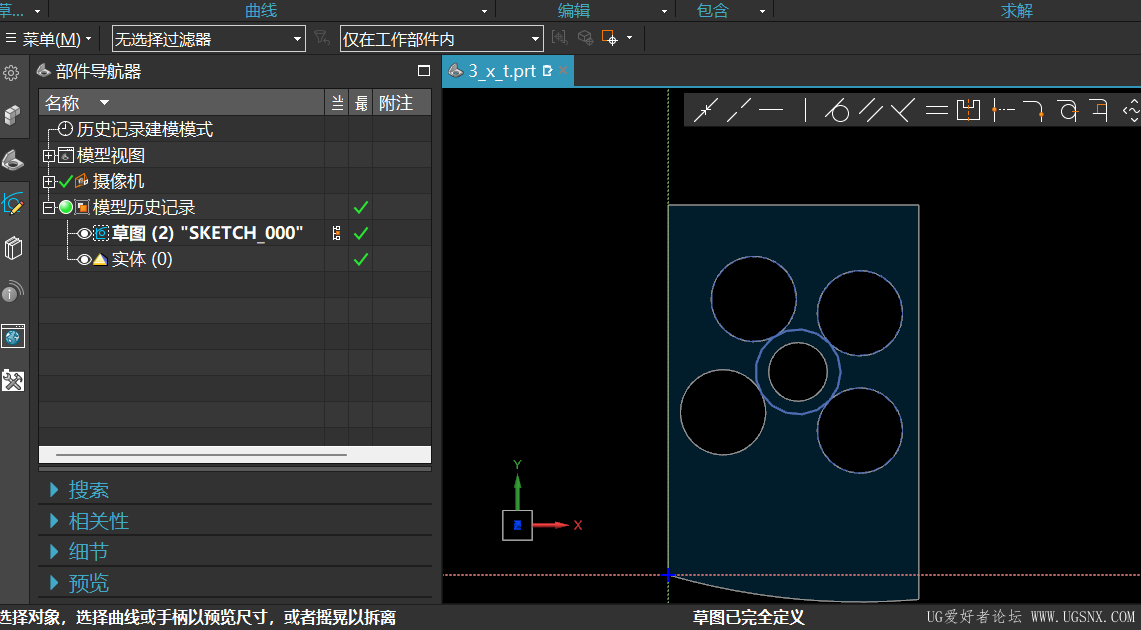Open the info broadcast sidebar icon
Viewport: 1141px width, 630px height.
click(12, 292)
